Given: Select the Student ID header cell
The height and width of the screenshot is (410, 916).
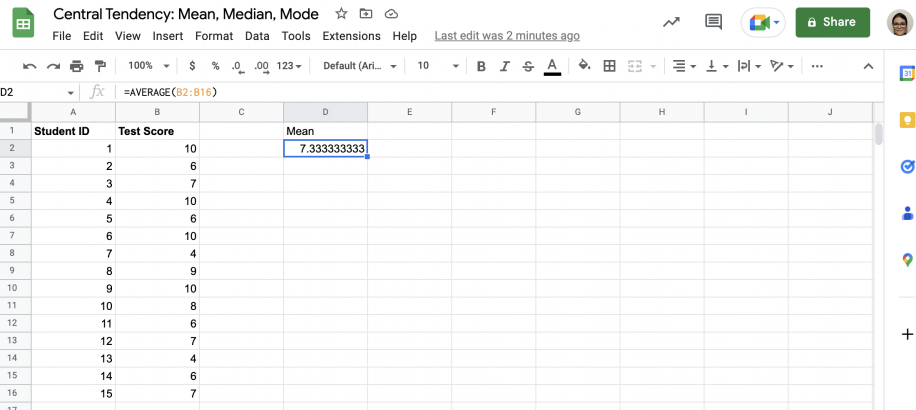Looking at the screenshot, I should 73,131.
